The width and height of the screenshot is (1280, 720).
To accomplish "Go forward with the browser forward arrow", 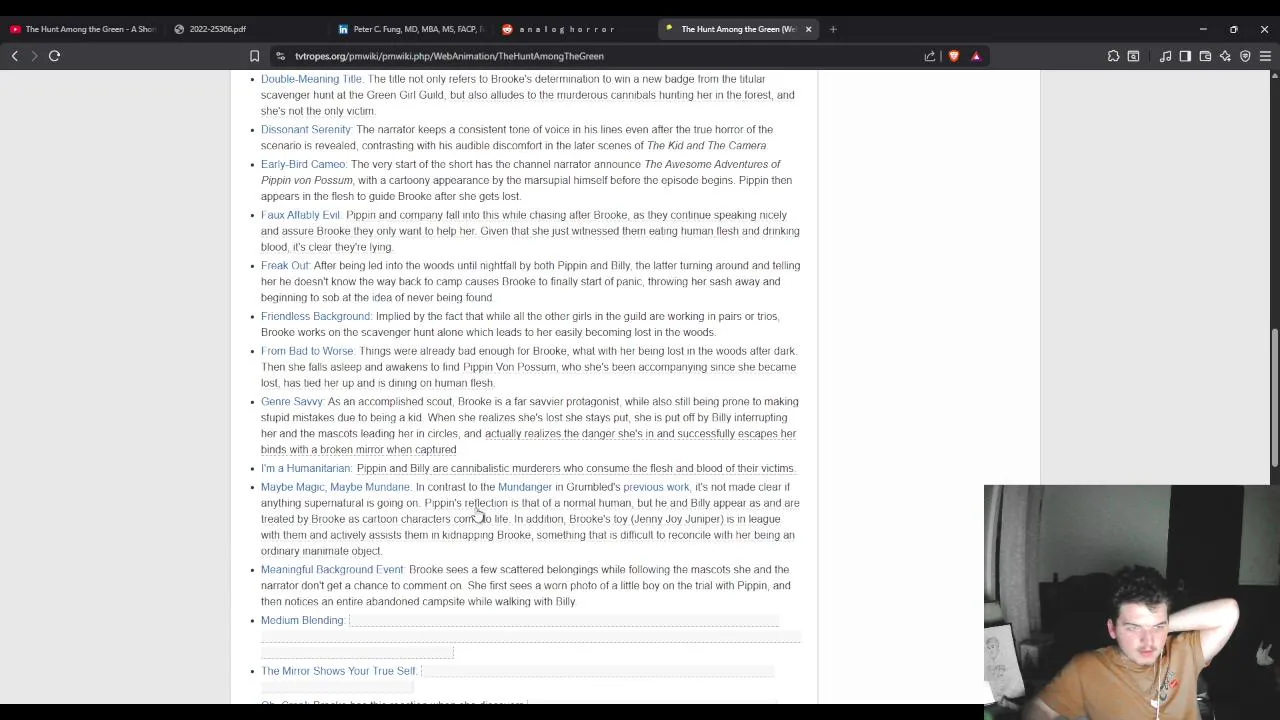I will (x=34, y=56).
